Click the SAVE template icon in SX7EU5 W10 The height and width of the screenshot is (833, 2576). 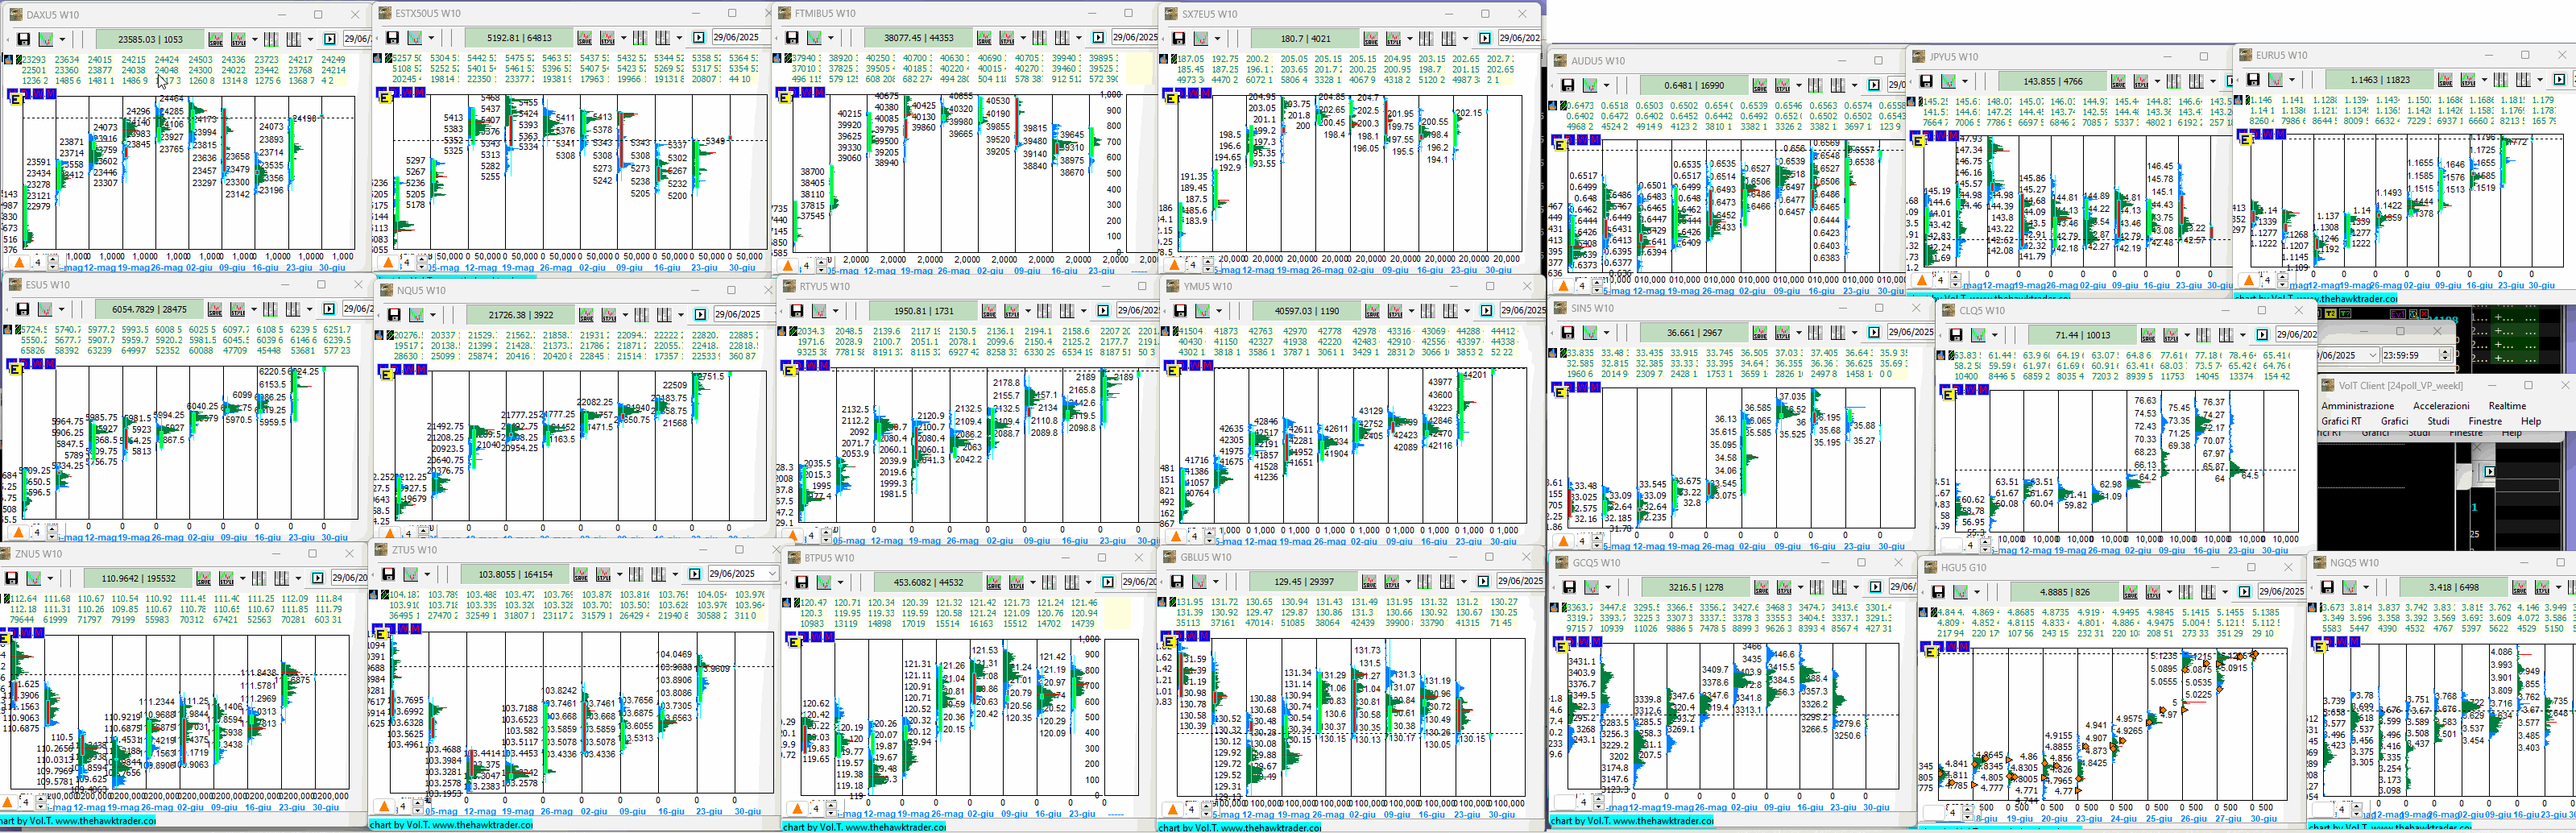(1370, 38)
